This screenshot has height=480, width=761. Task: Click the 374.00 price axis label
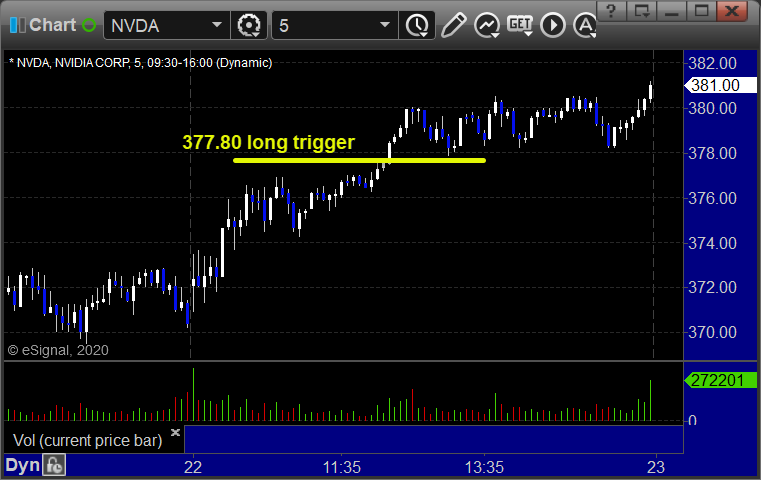[x=712, y=243]
